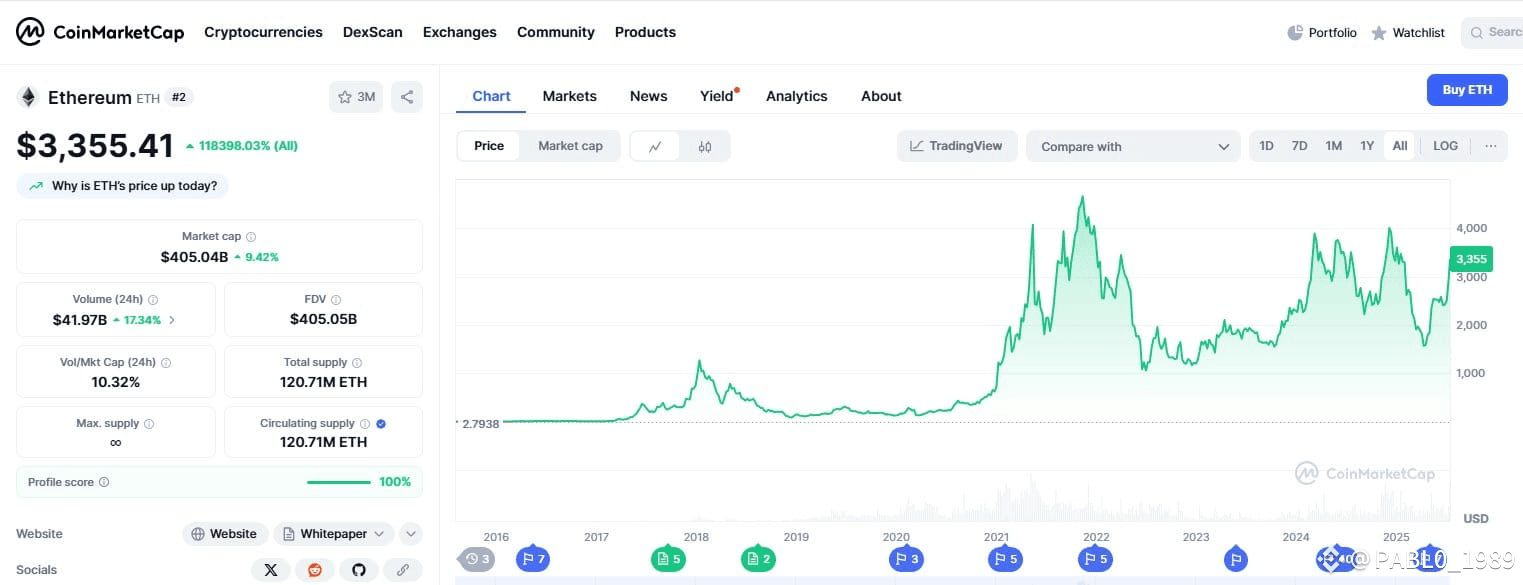Open the Community menu
Image resolution: width=1523 pixels, height=585 pixels.
pyautogui.click(x=555, y=32)
